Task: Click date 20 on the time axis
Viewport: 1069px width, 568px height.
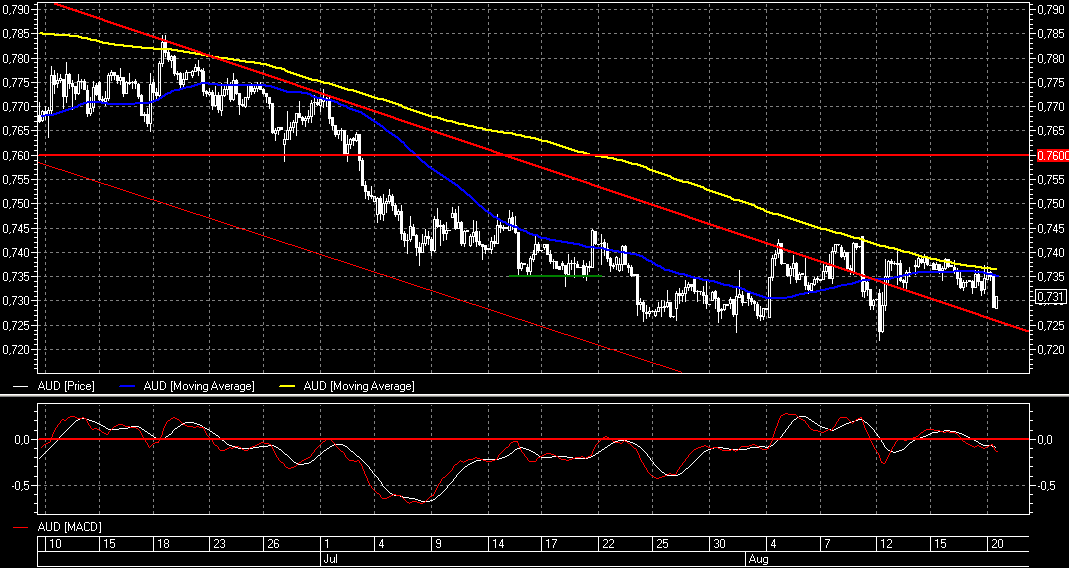Action: click(x=996, y=543)
